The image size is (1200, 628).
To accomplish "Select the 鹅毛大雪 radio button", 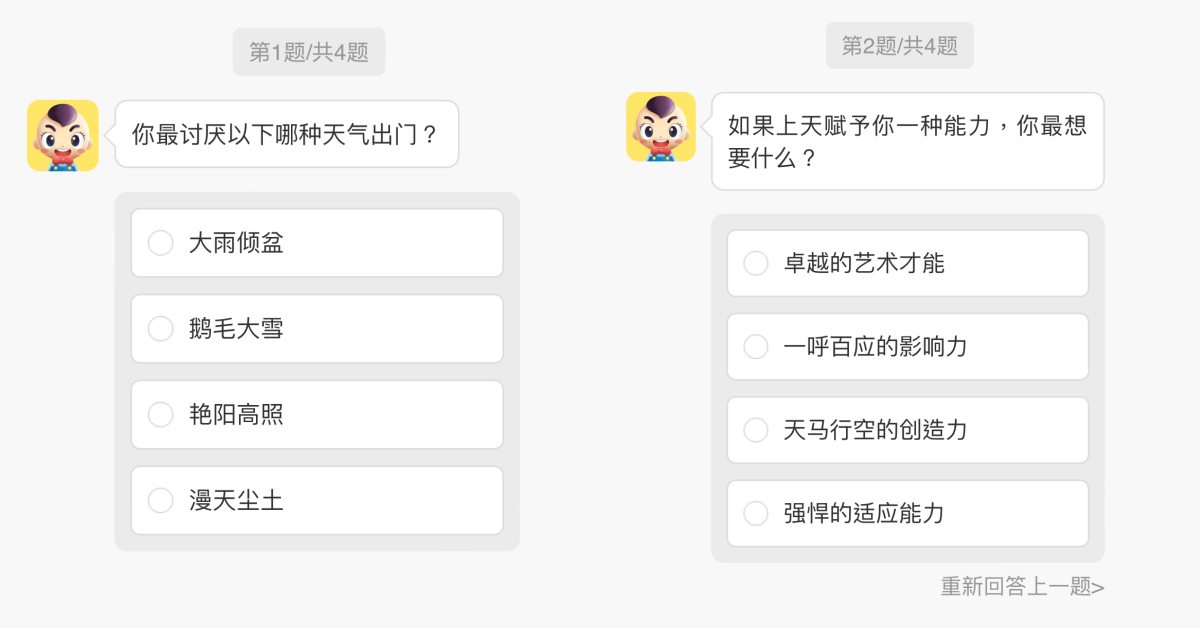I will pyautogui.click(x=161, y=329).
